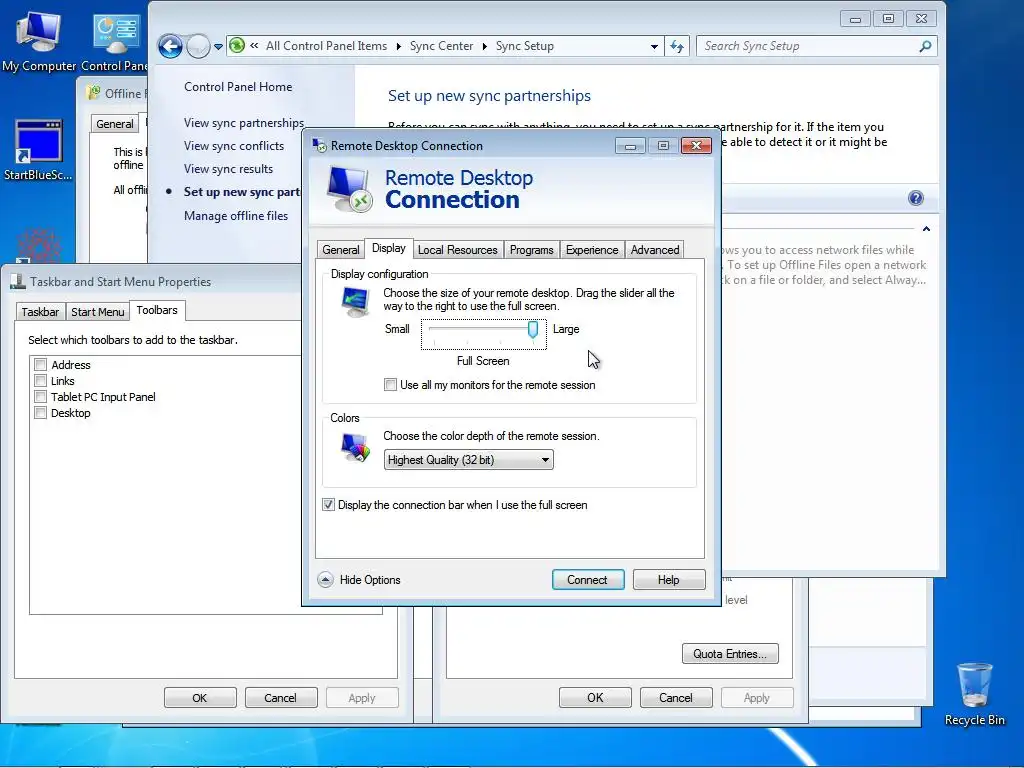This screenshot has width=1024, height=768.
Task: Click the Help button in Remote Desktop
Action: 669,580
